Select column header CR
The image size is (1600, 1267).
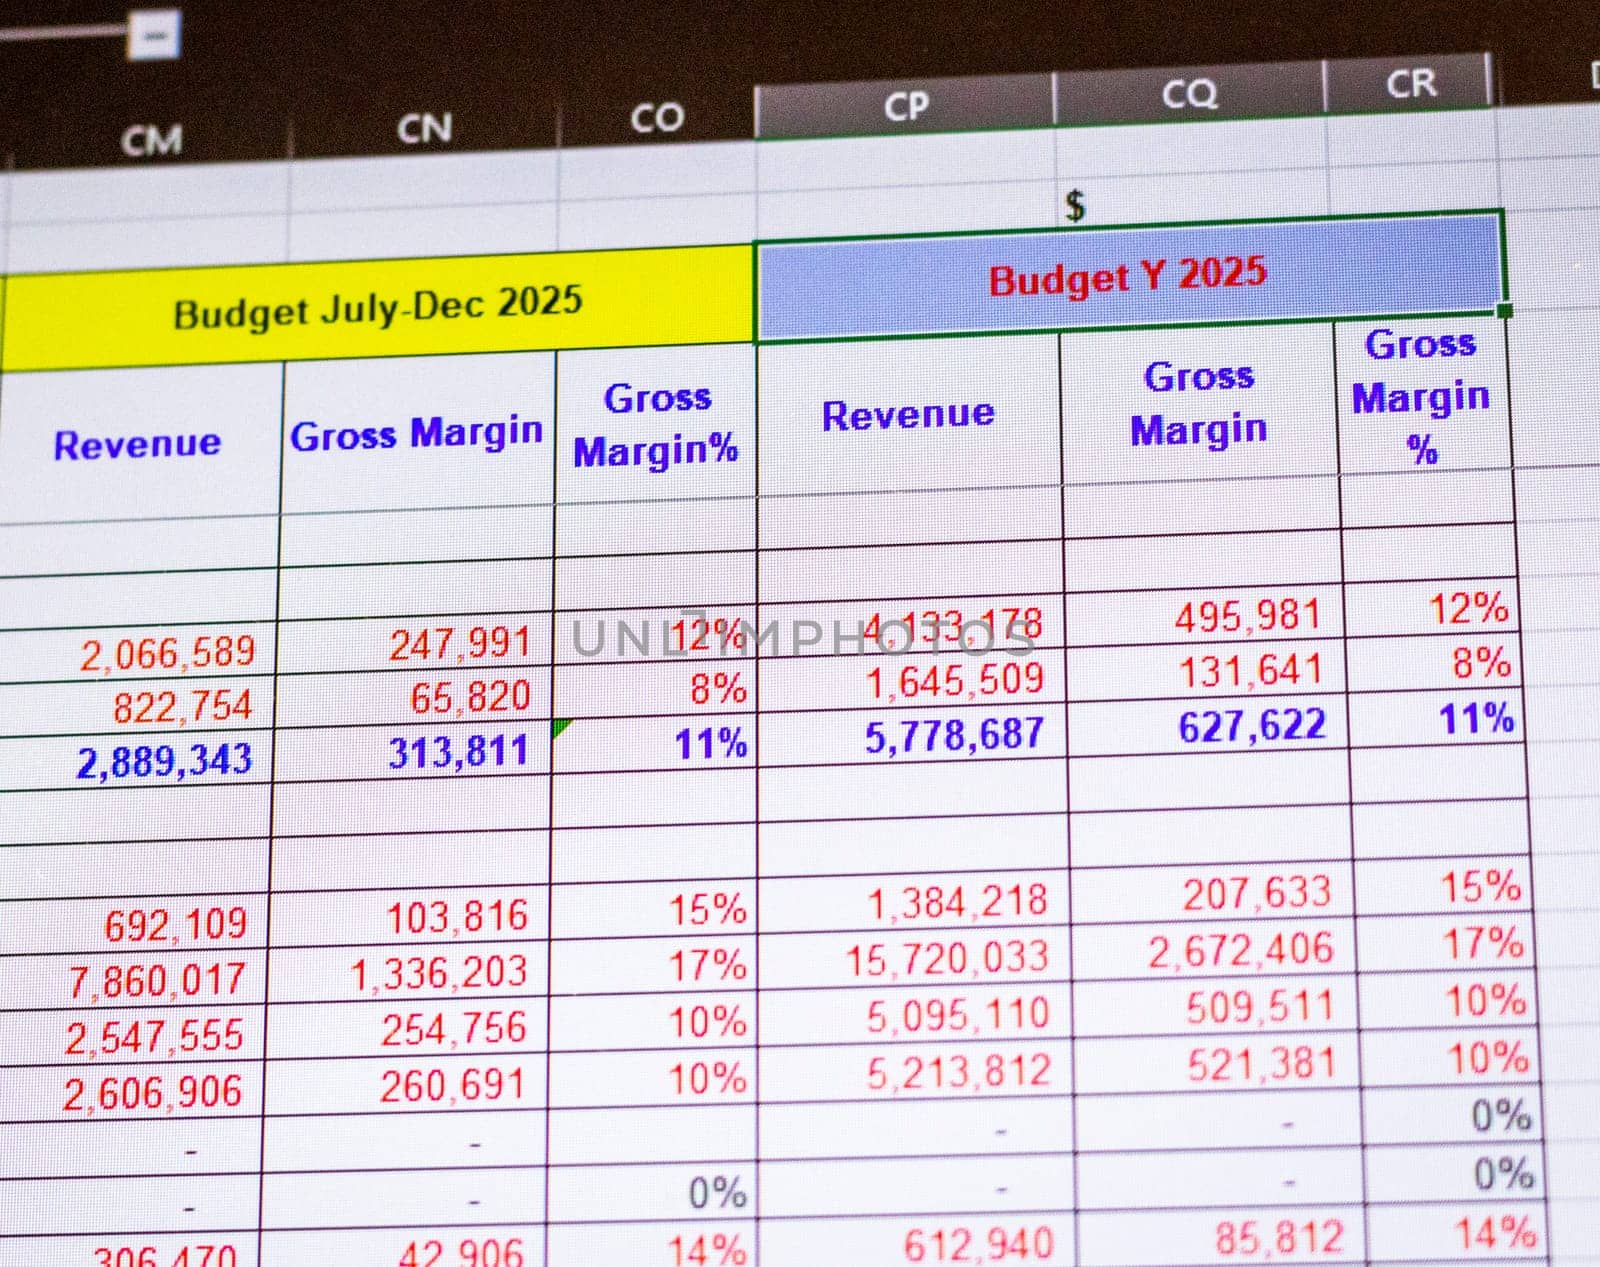pyautogui.click(x=1410, y=83)
